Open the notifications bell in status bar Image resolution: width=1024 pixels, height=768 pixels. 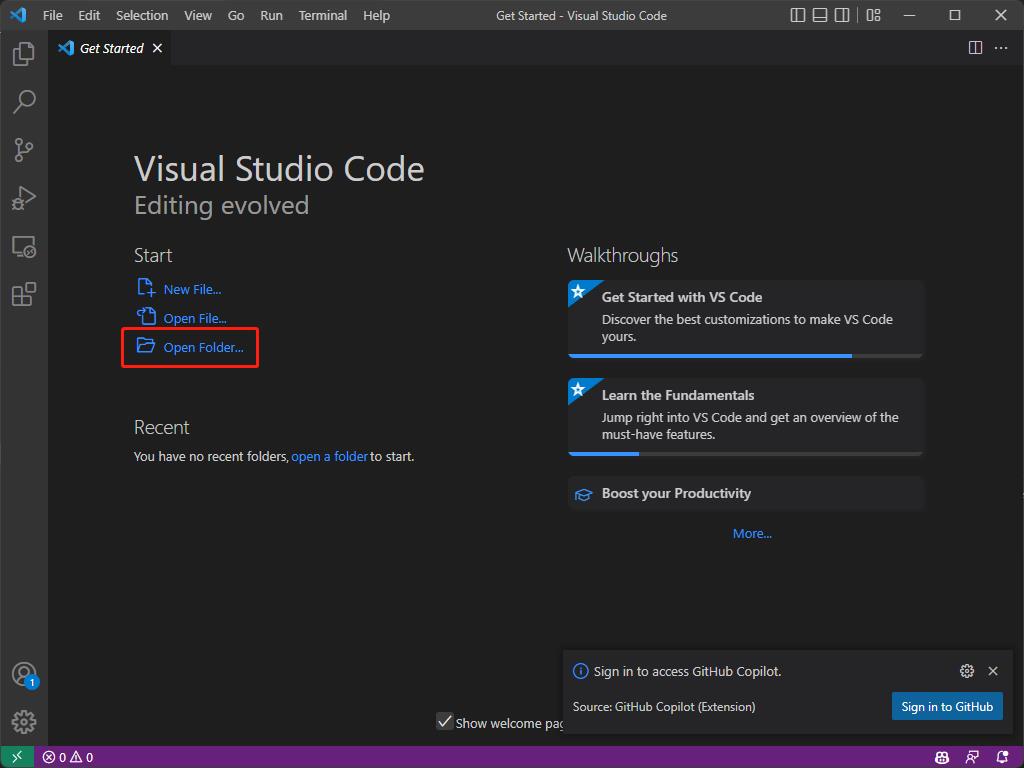tap(1002, 758)
